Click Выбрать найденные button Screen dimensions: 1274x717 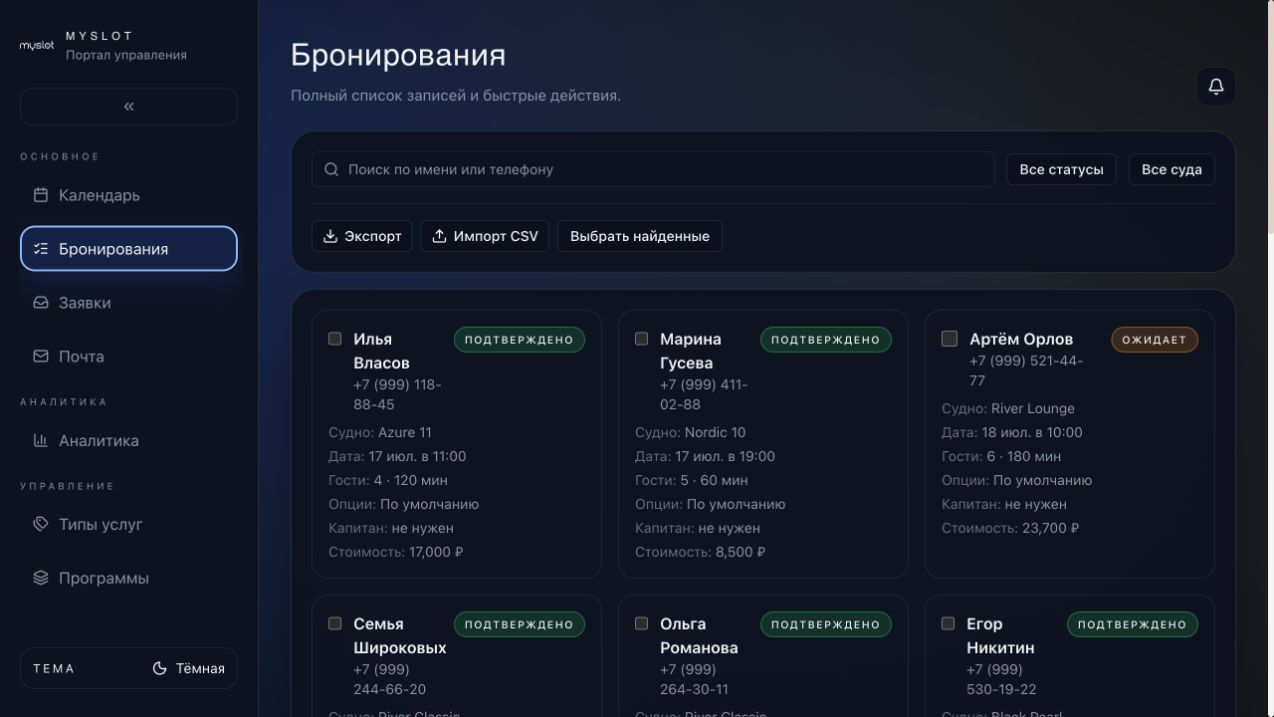[640, 236]
